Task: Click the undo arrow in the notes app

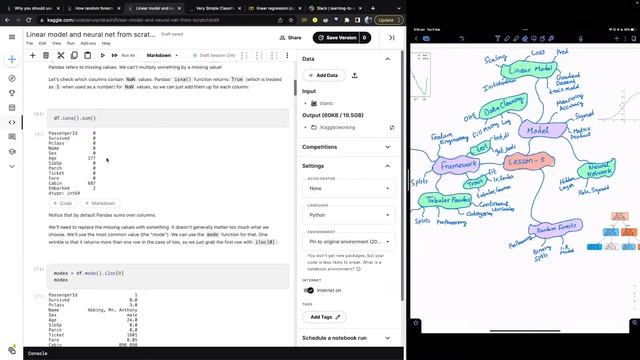Action: [462, 38]
